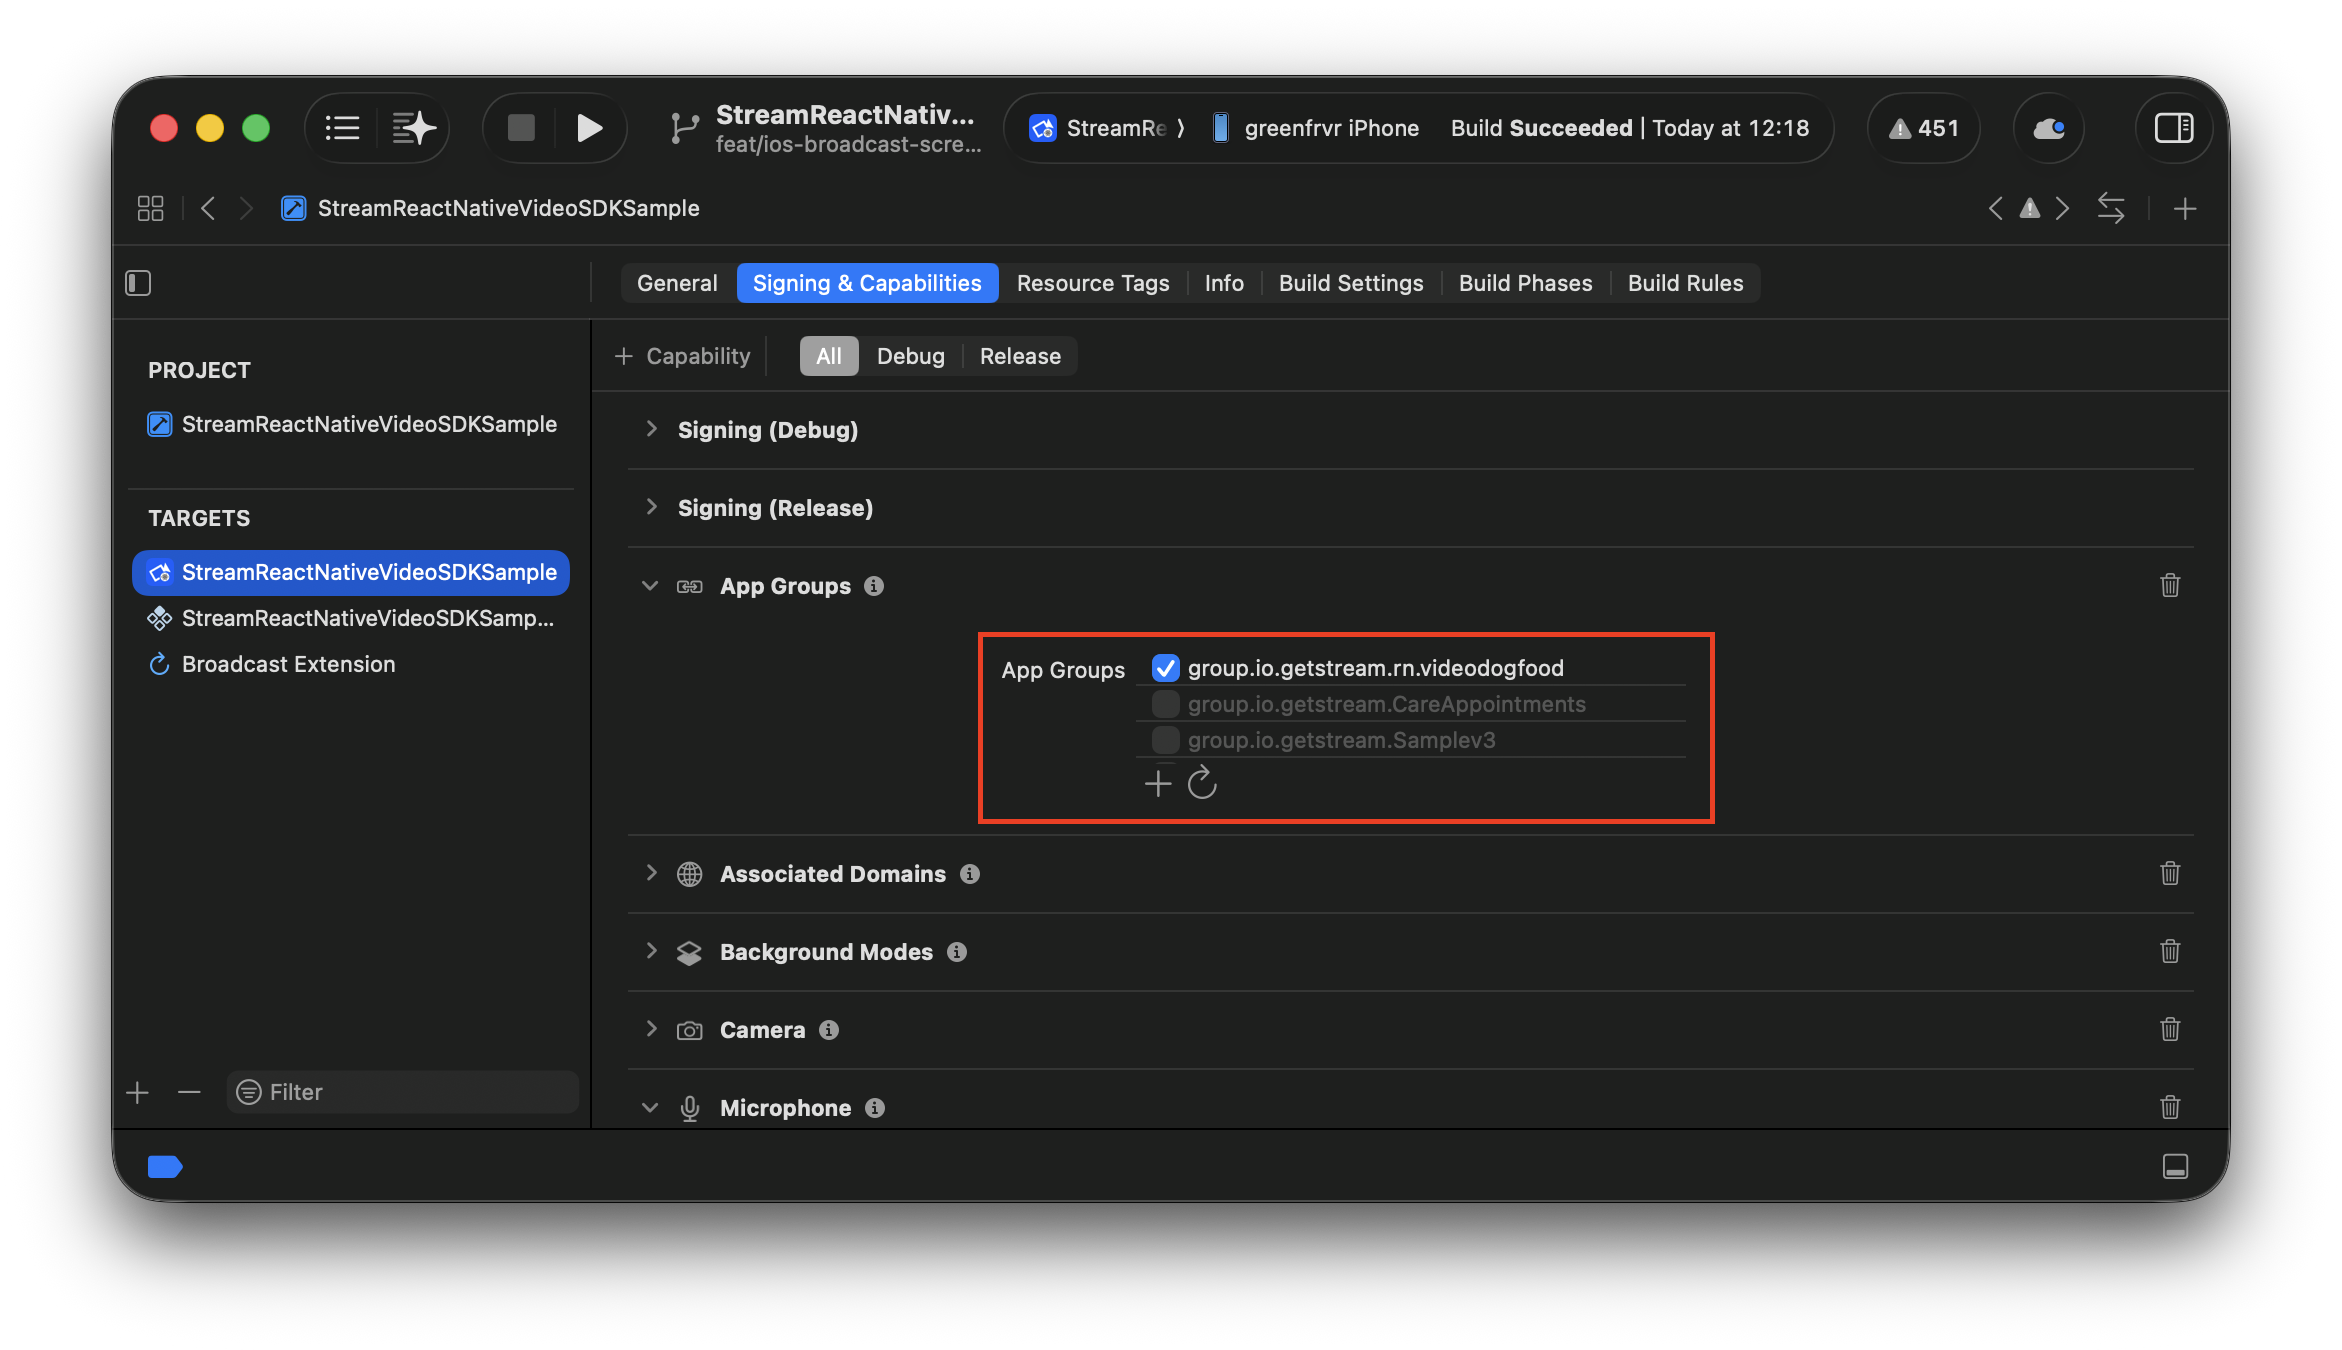Remove the selected target with minus
The width and height of the screenshot is (2342, 1350).
pyautogui.click(x=189, y=1092)
